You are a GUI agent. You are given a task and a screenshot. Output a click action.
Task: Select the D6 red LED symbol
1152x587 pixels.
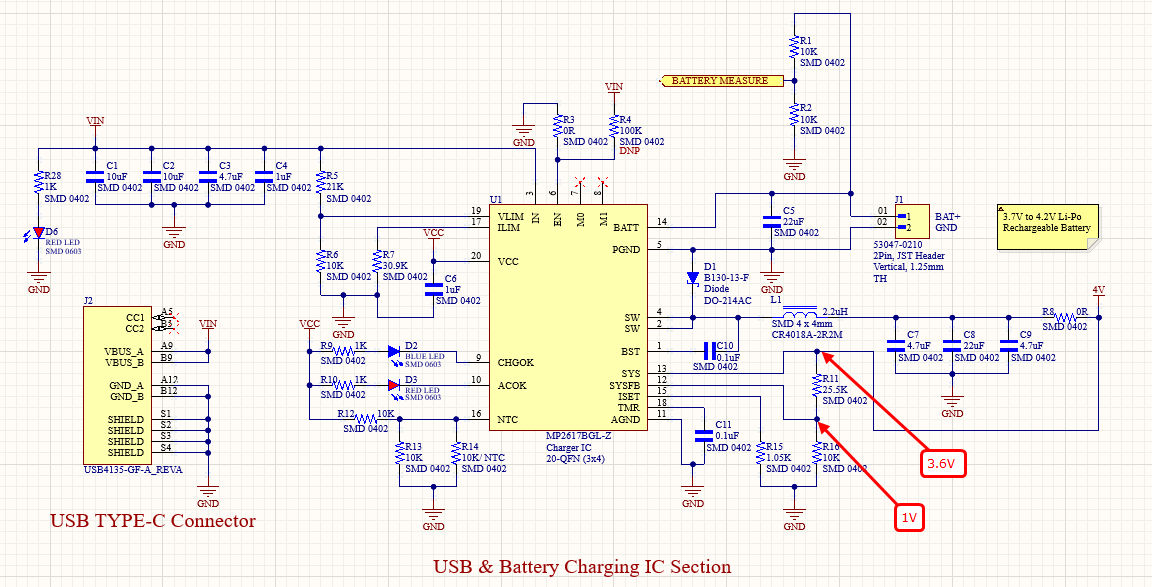coord(38,234)
